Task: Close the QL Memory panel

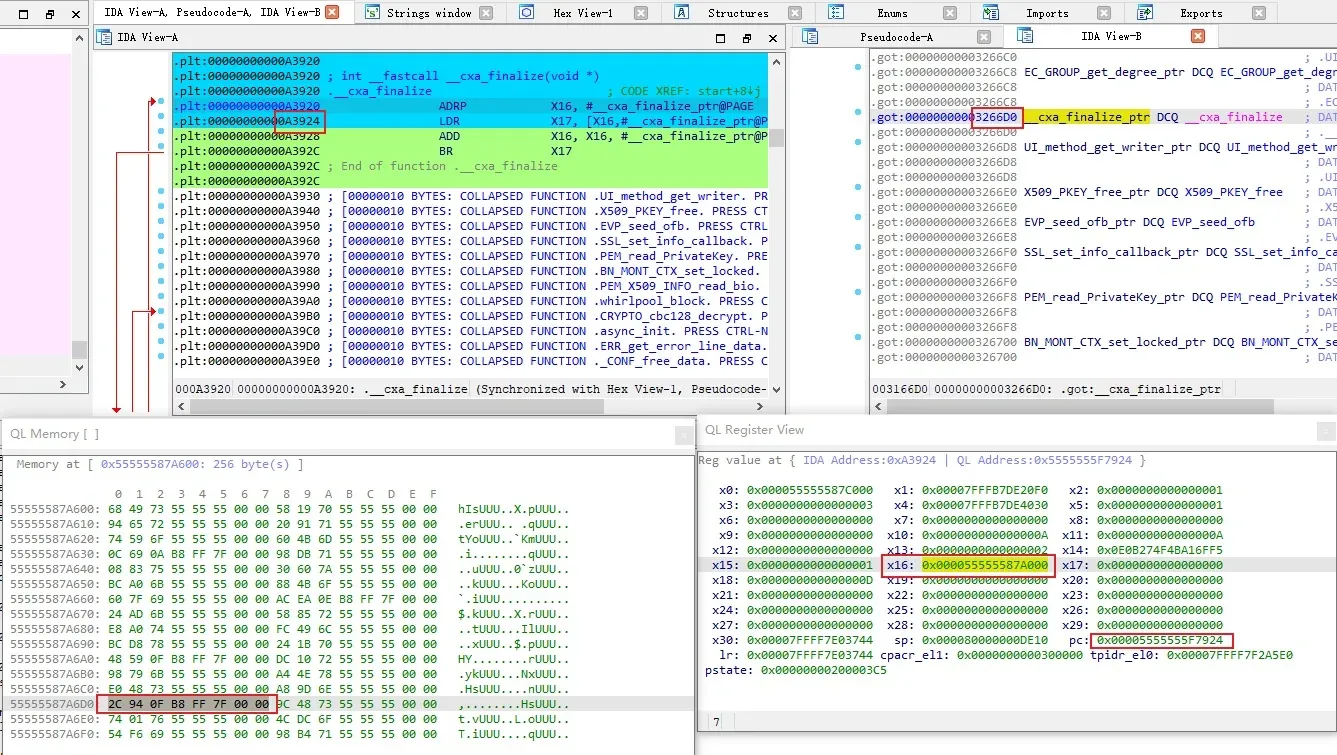Action: (684, 435)
